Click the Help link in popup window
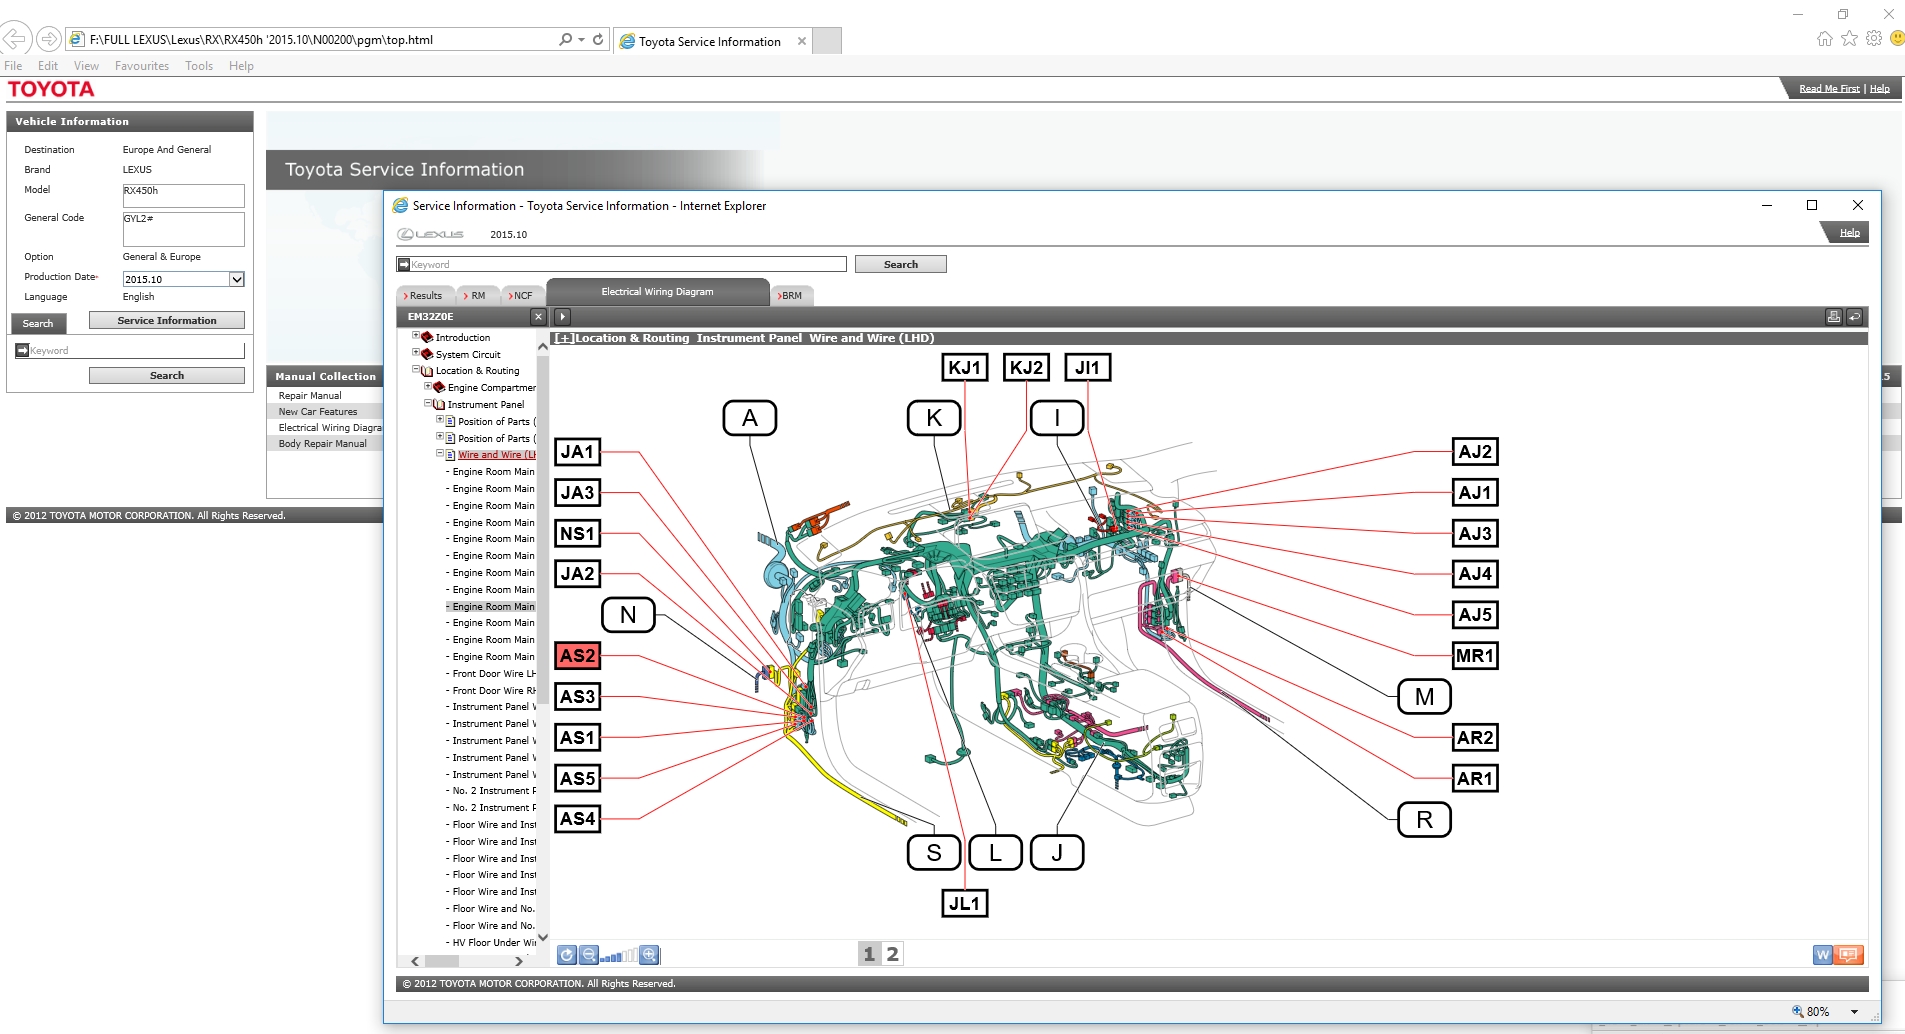 tap(1850, 233)
